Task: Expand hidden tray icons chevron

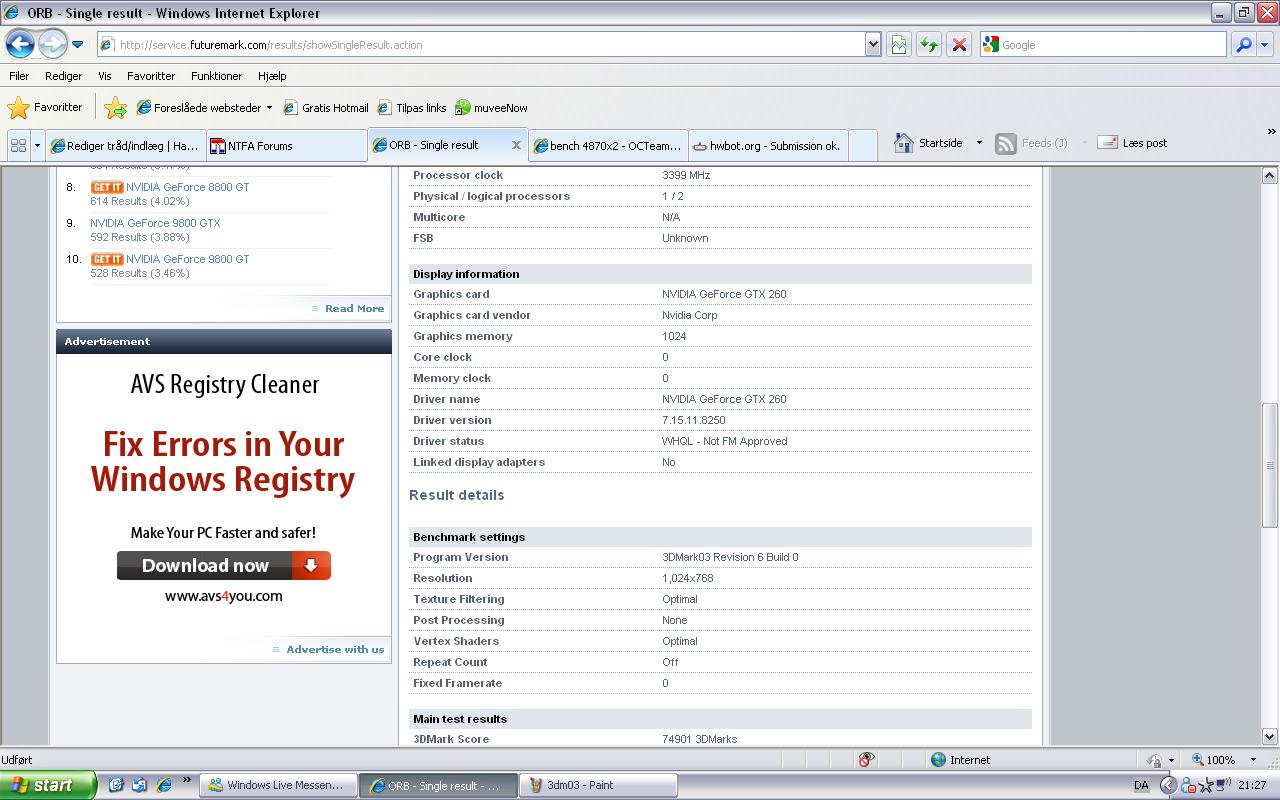Action: point(1167,785)
